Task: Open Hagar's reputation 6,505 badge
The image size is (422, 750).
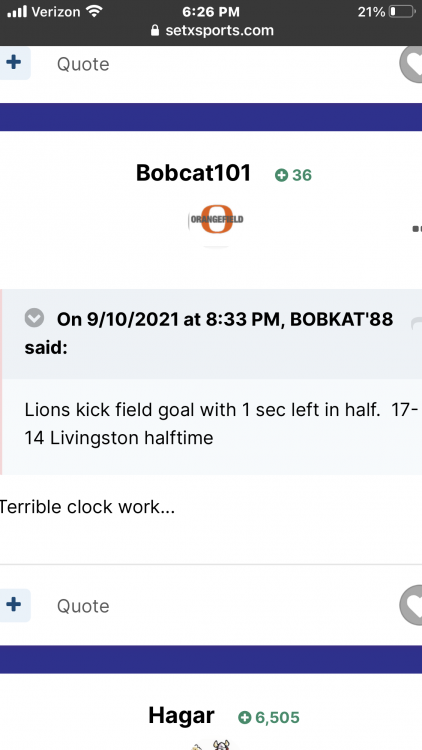Action: (269, 717)
